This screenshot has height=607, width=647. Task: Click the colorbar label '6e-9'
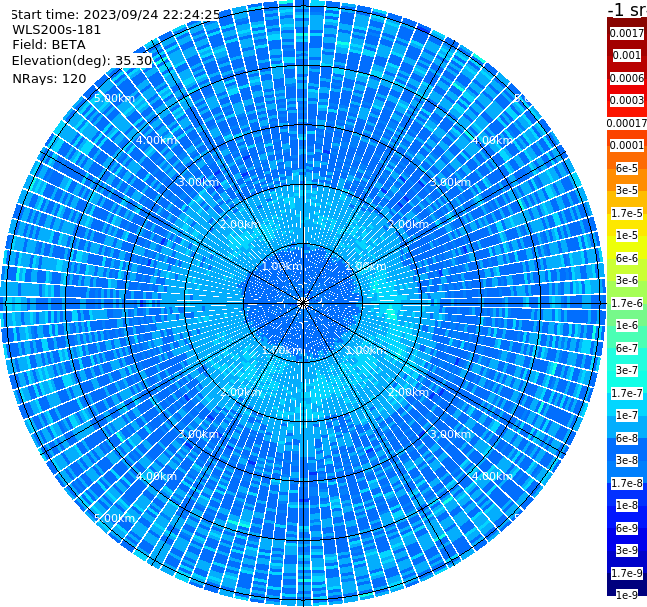click(627, 528)
